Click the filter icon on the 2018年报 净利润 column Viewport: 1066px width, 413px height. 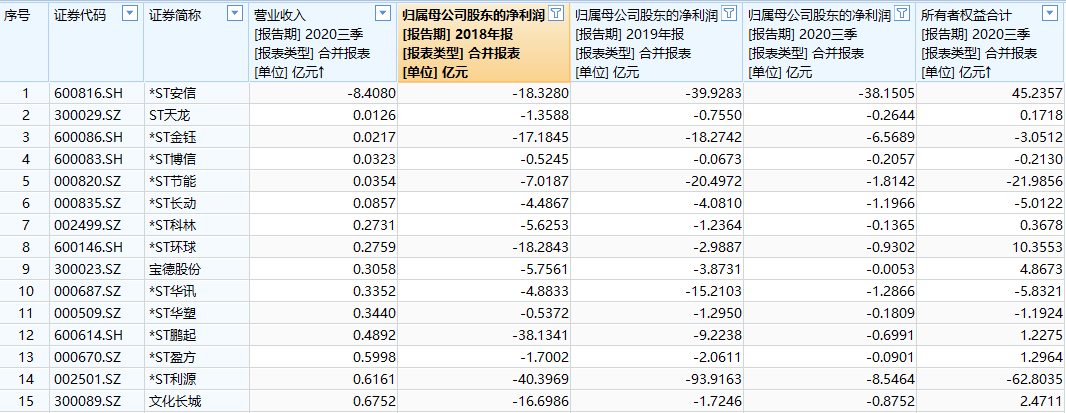tap(556, 14)
